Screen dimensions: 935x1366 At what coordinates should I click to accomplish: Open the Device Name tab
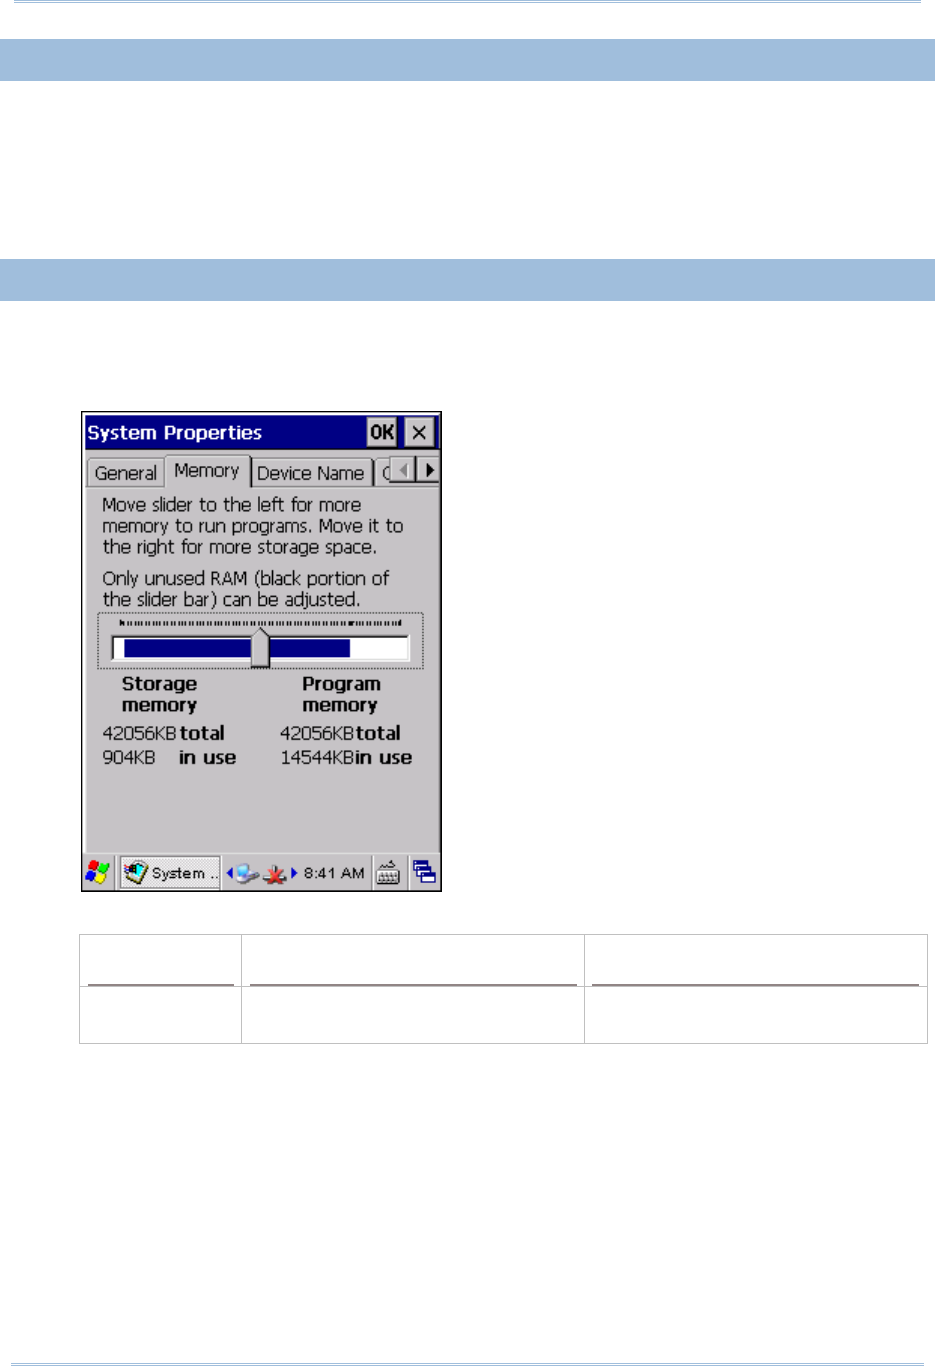[x=310, y=473]
